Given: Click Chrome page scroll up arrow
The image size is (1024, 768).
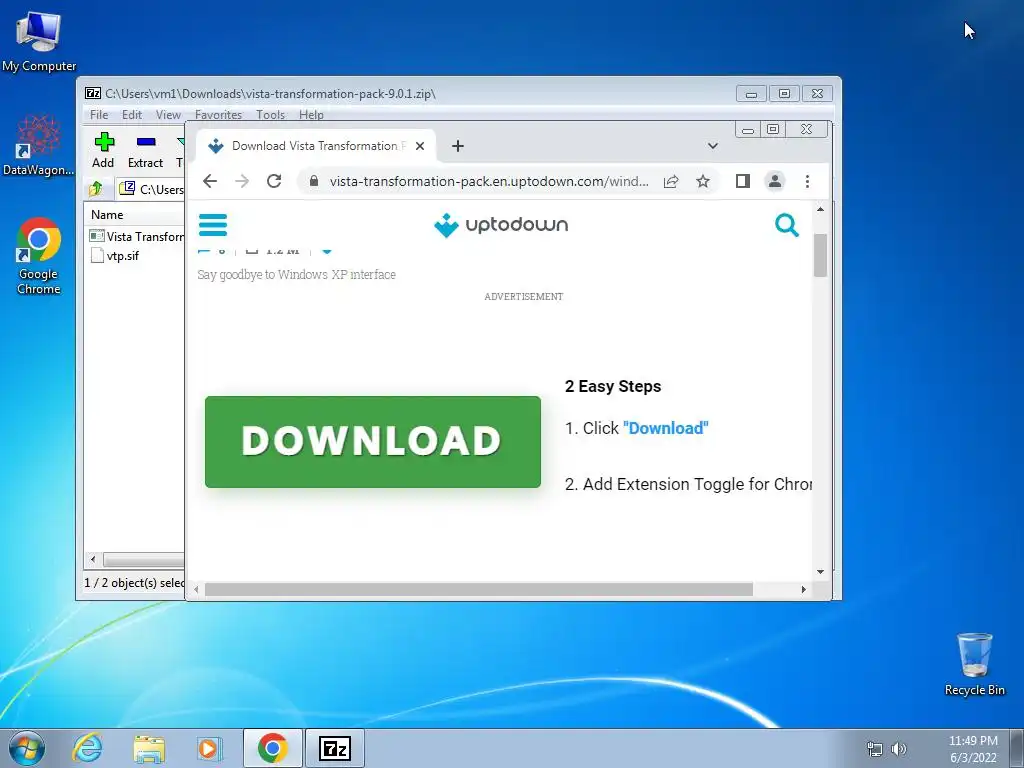Looking at the screenshot, I should [820, 209].
